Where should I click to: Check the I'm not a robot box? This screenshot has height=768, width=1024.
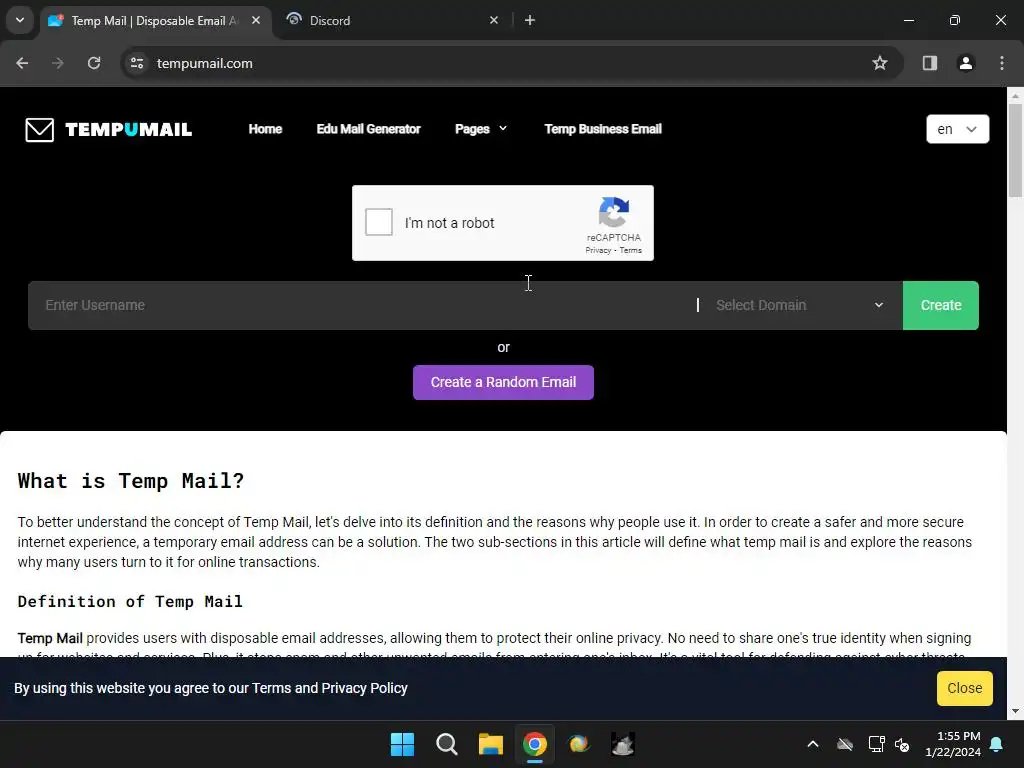pyautogui.click(x=379, y=222)
